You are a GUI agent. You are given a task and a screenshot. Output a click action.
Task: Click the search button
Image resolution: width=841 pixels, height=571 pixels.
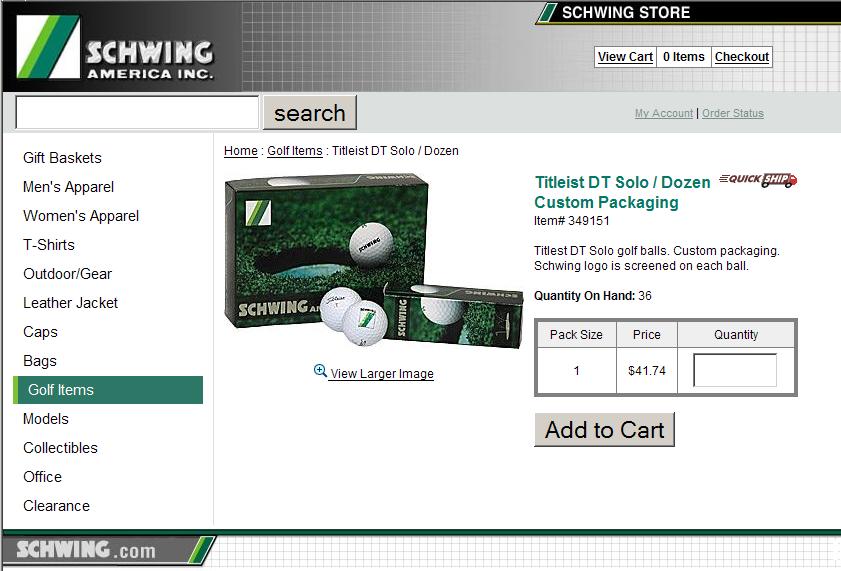(309, 113)
